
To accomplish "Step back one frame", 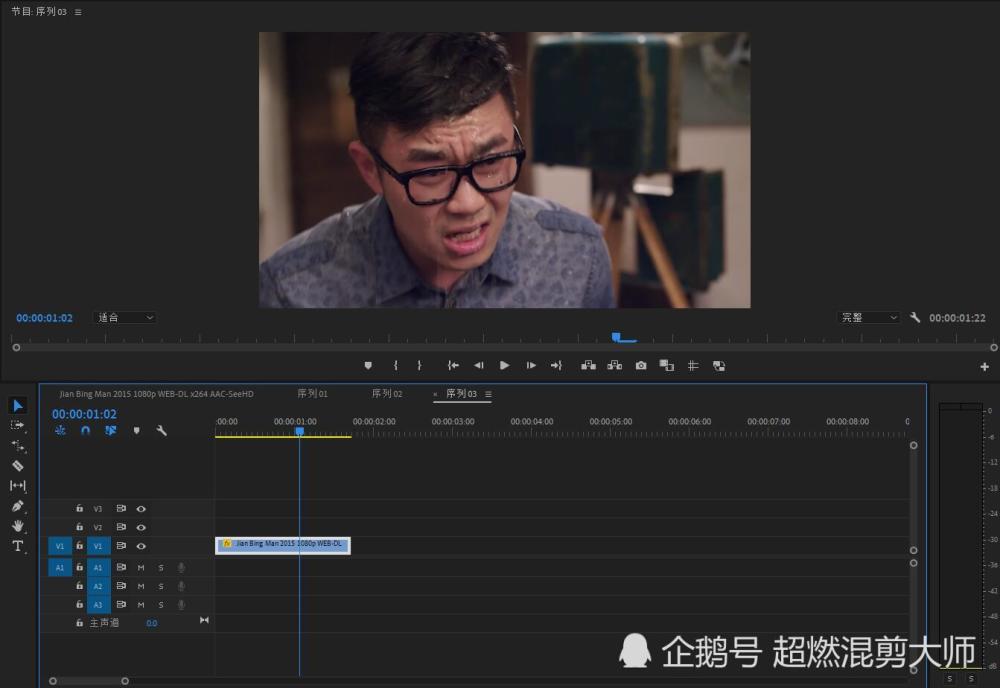I will (x=478, y=365).
